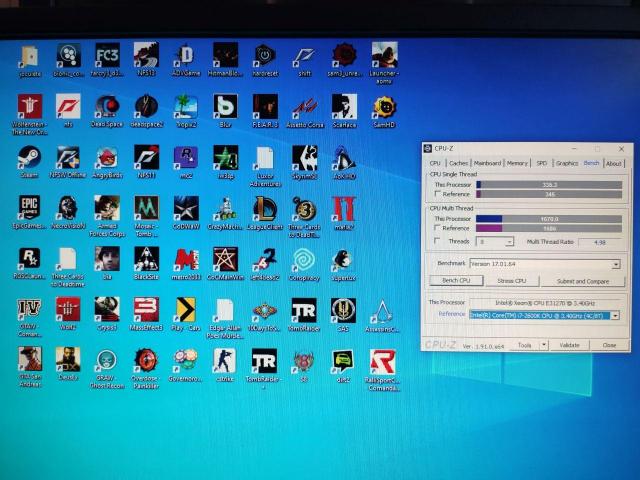This screenshot has height=480, width=640.
Task: Select the MassEffect3 desktop icon
Action: pos(146,314)
